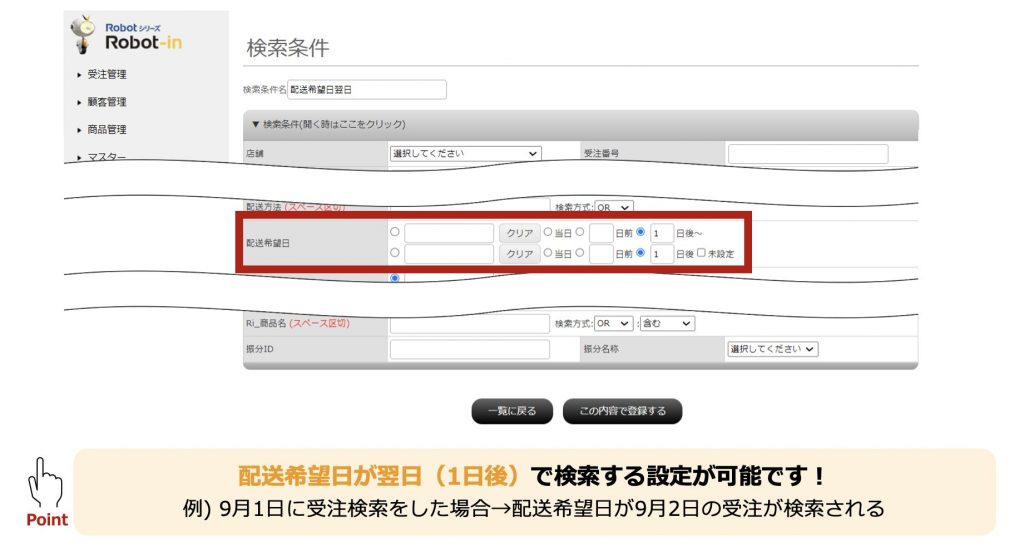Viewport: 1024px width, 556px height.
Task: Click the 検索条件 page heading
Action: pos(287,48)
